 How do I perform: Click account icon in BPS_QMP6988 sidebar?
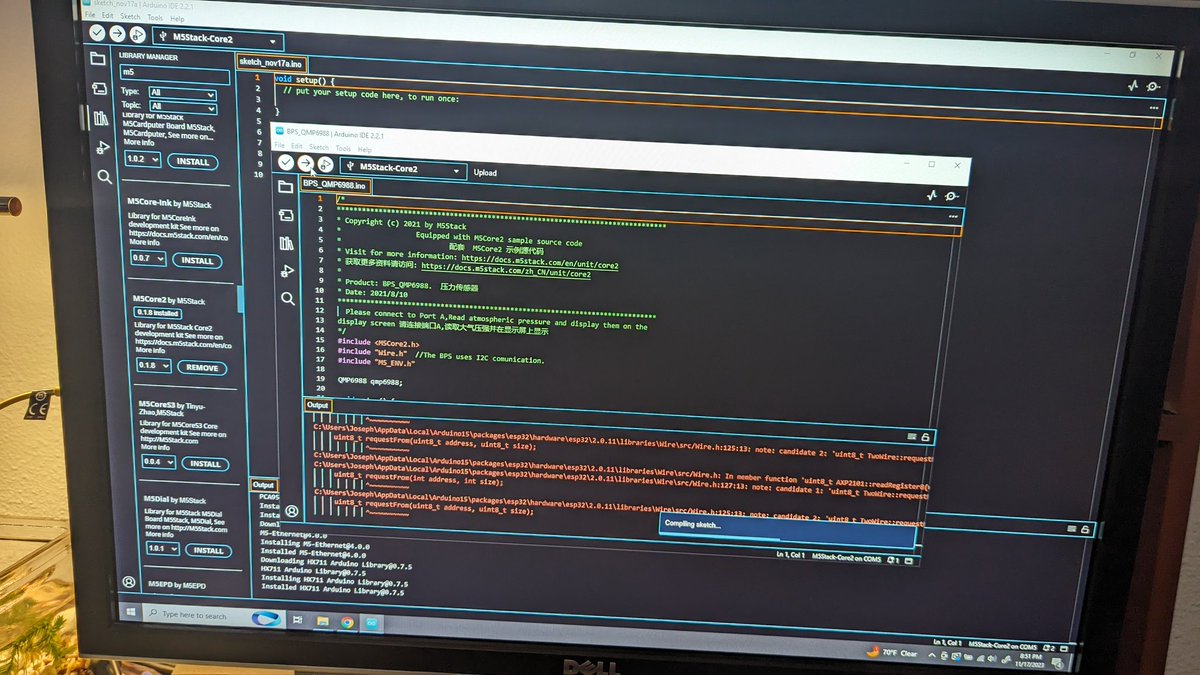(291, 510)
